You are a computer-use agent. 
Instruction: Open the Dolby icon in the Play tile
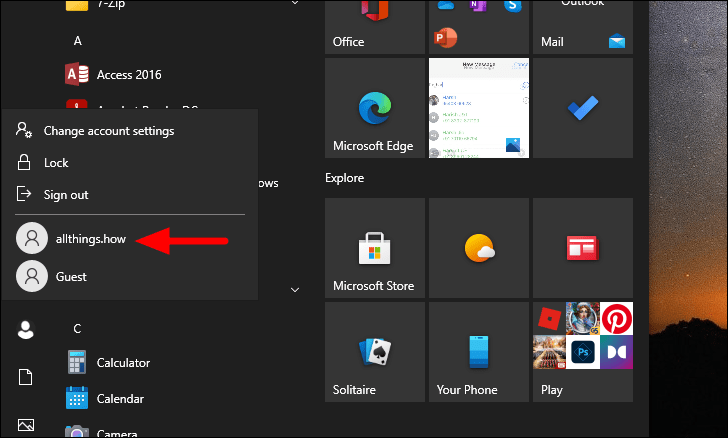coord(616,352)
